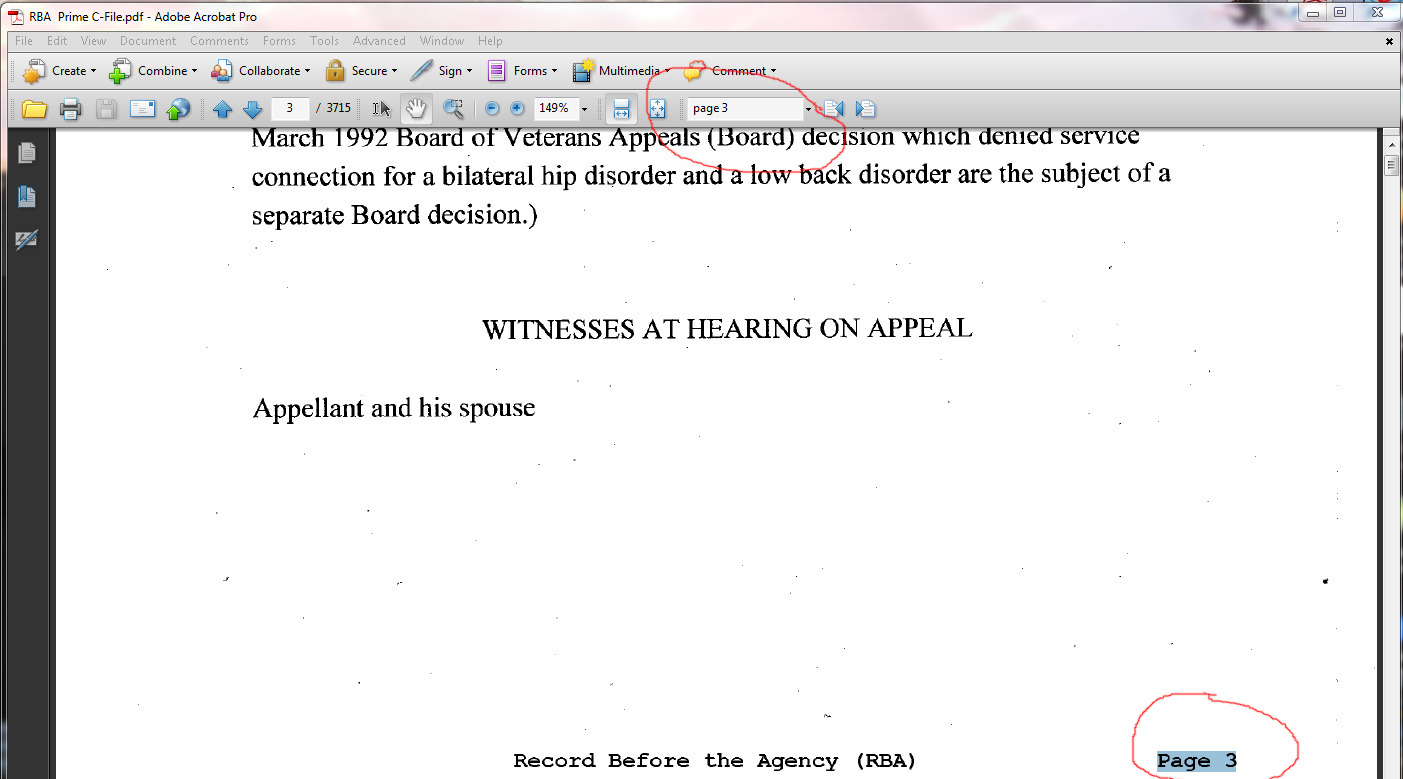Open a file with the folder icon
Viewport: 1403px width, 779px height.
pos(35,109)
